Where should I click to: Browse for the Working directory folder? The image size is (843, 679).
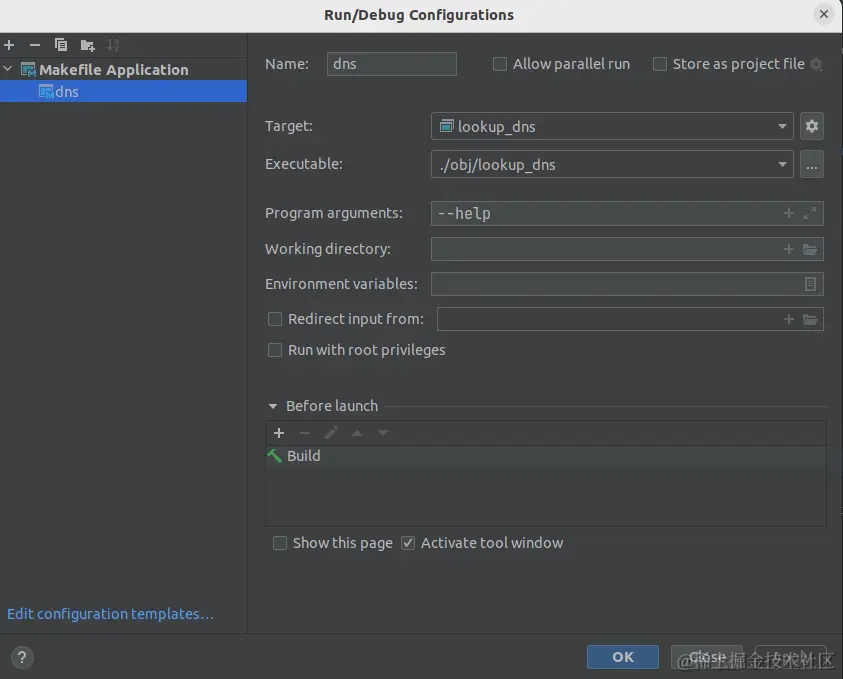[810, 249]
